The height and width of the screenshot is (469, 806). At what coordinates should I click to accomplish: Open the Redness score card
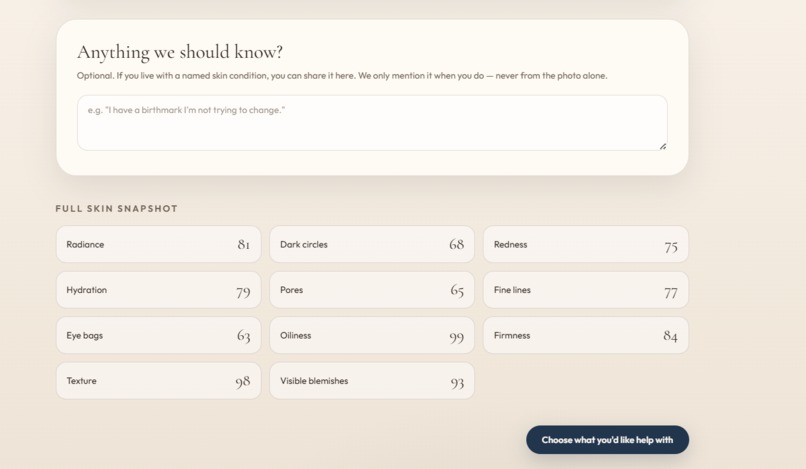point(585,244)
